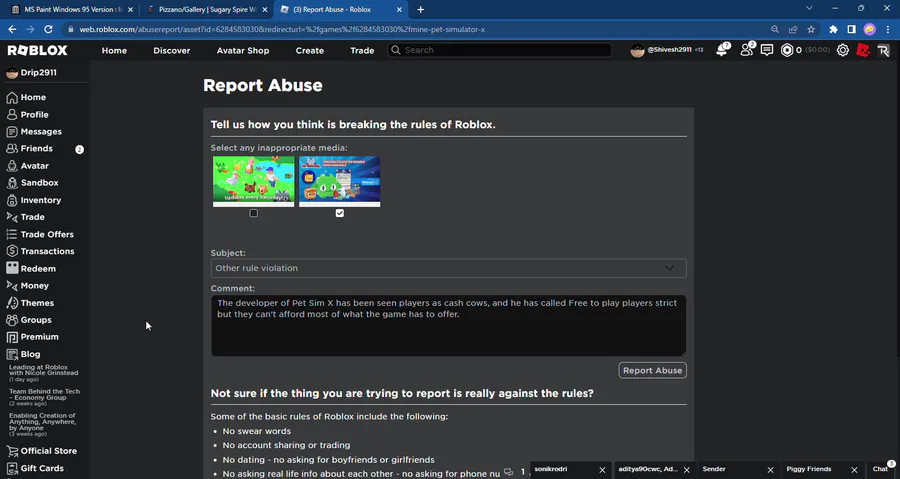The image size is (900, 479).
Task: Select the Report Abuse - Roblox tab
Action: (x=341, y=10)
